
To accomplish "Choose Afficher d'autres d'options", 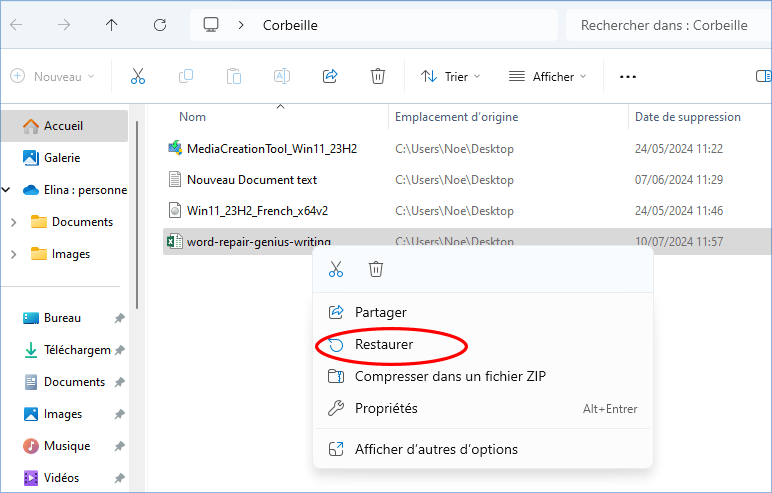I will pyautogui.click(x=483, y=449).
